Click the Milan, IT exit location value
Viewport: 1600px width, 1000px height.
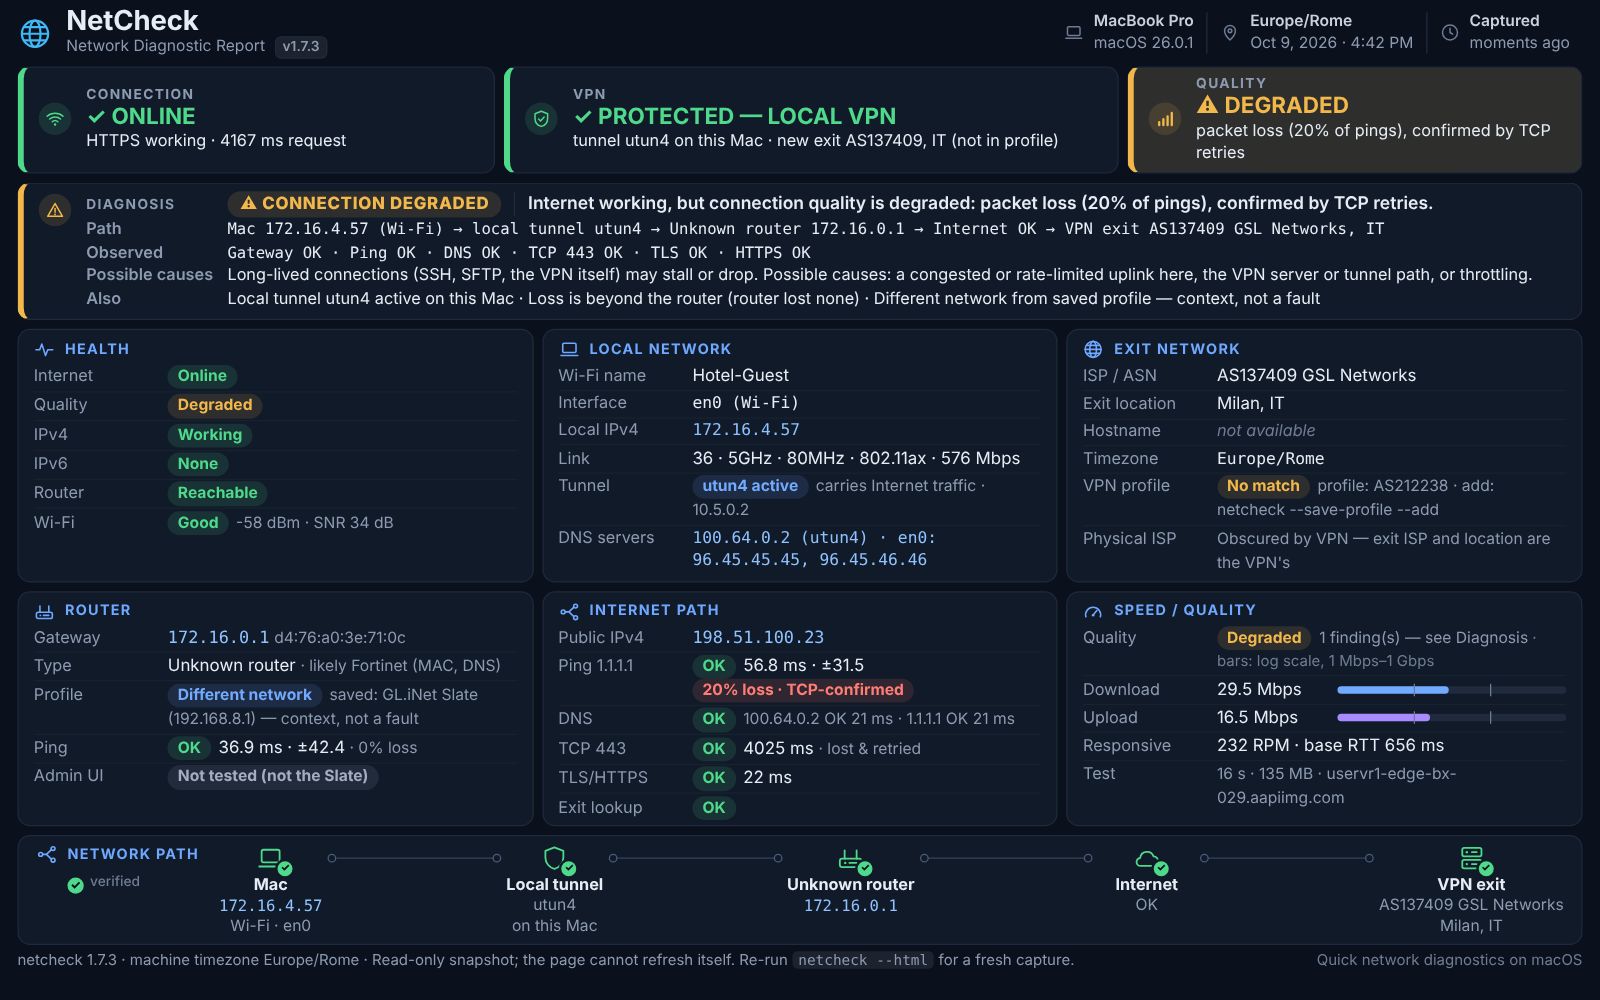coord(1250,404)
